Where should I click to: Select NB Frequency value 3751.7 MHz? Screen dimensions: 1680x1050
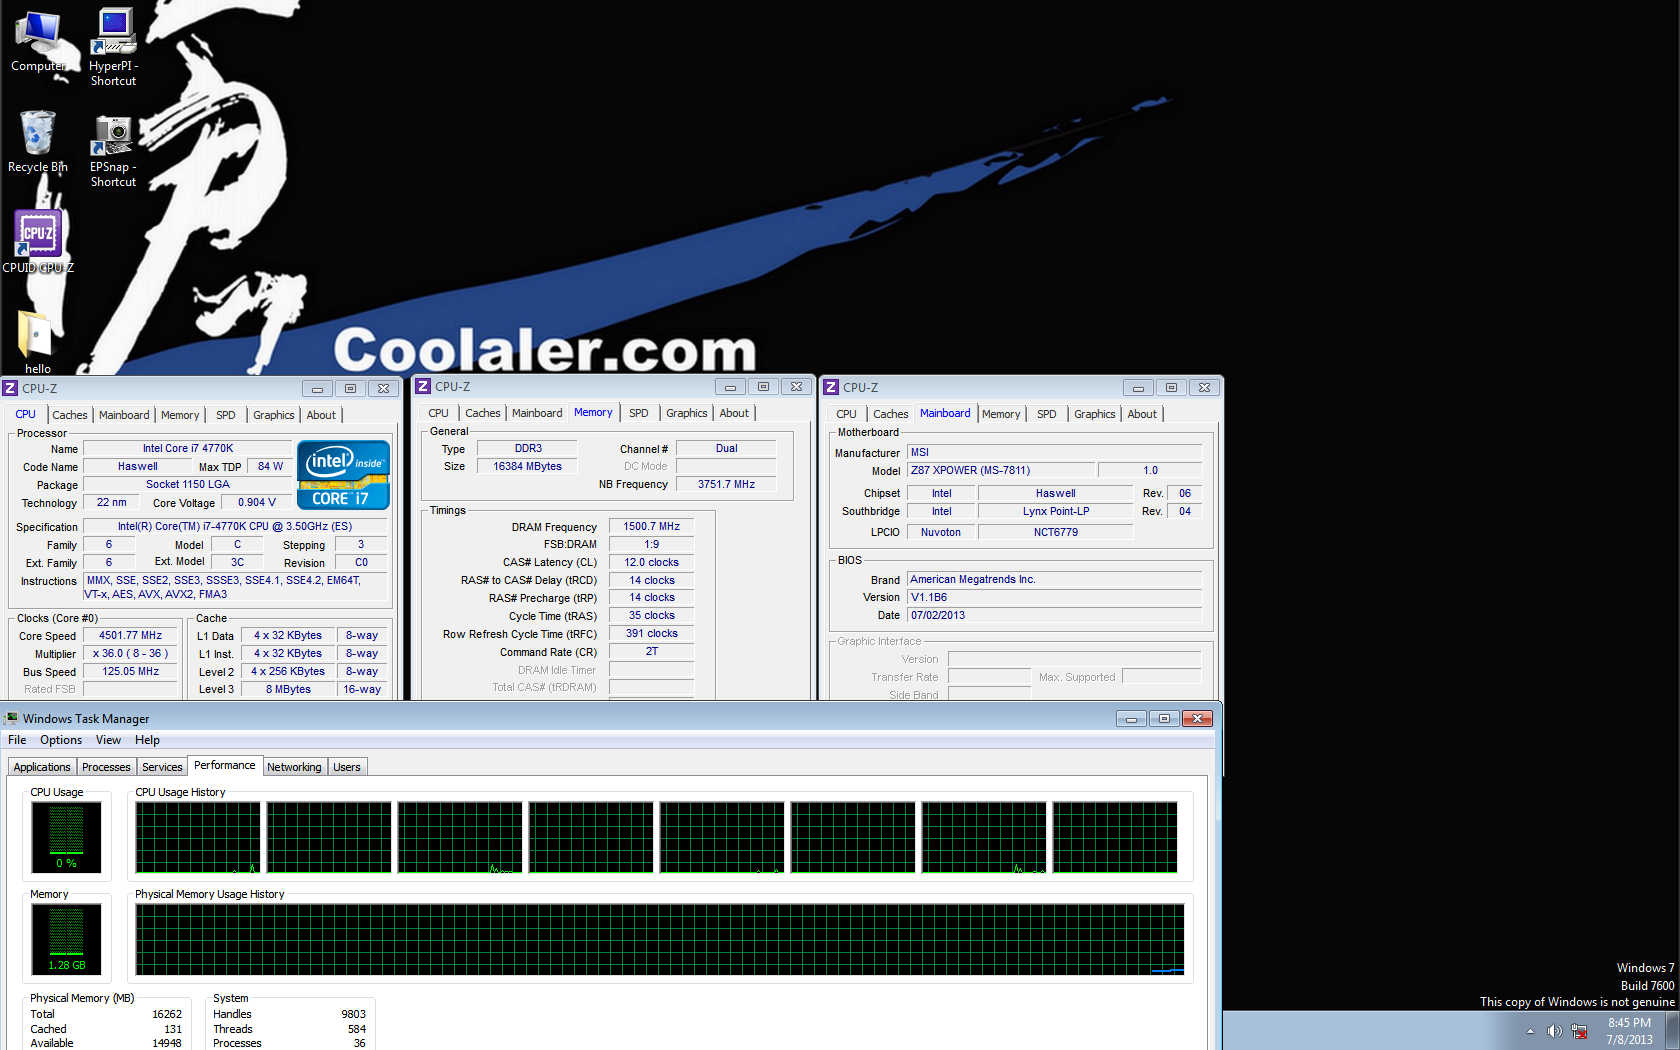(x=726, y=484)
